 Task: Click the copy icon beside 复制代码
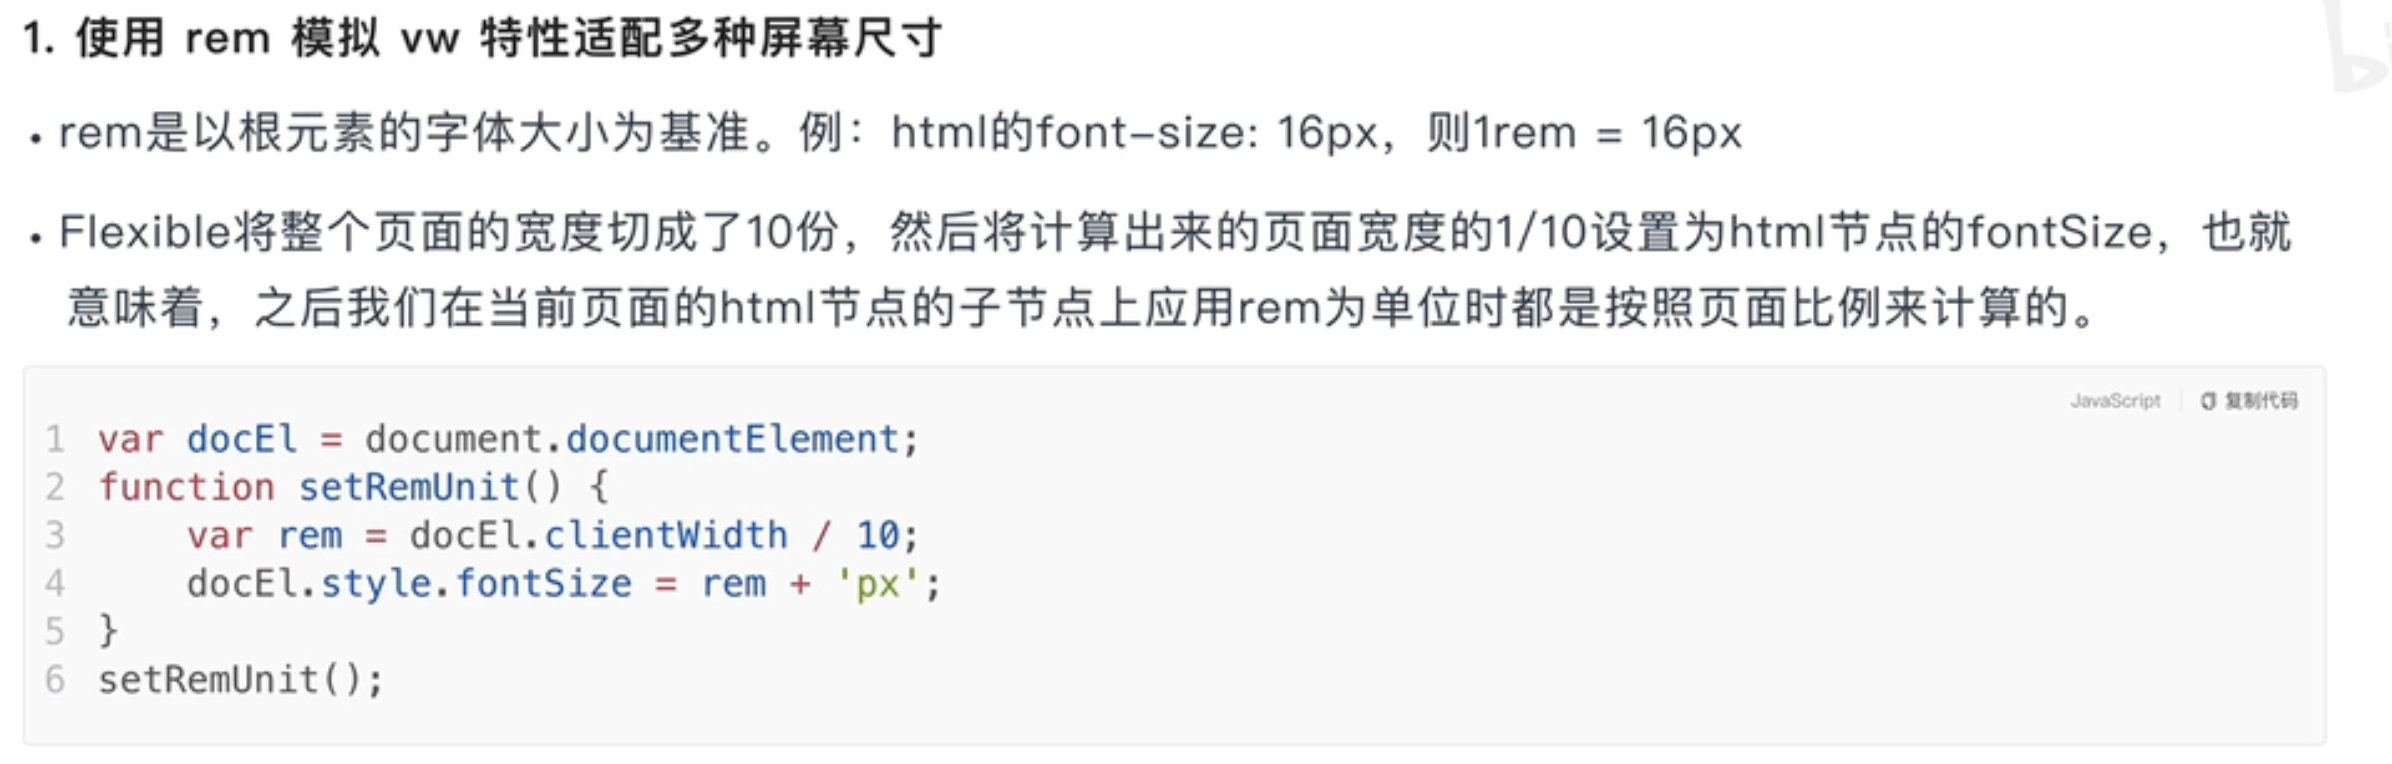tap(2208, 401)
